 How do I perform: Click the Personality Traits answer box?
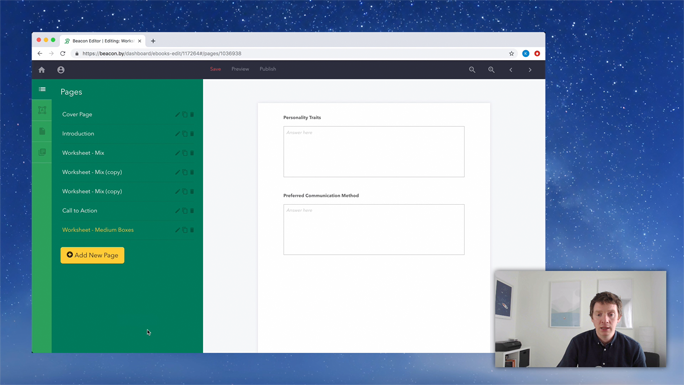[374, 152]
